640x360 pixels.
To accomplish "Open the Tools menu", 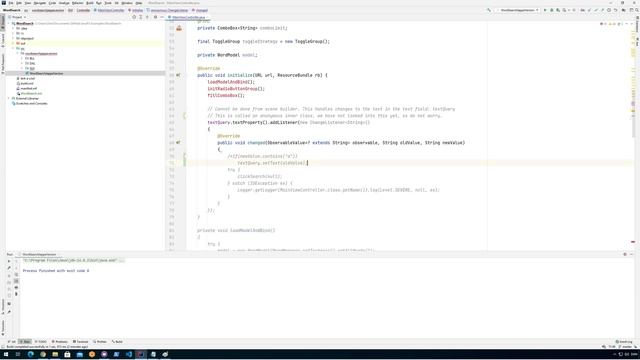I will click(108, 3).
